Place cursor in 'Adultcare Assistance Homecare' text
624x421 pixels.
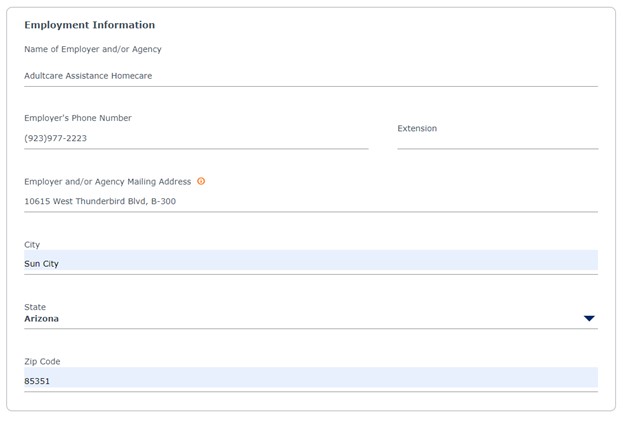tap(88, 76)
